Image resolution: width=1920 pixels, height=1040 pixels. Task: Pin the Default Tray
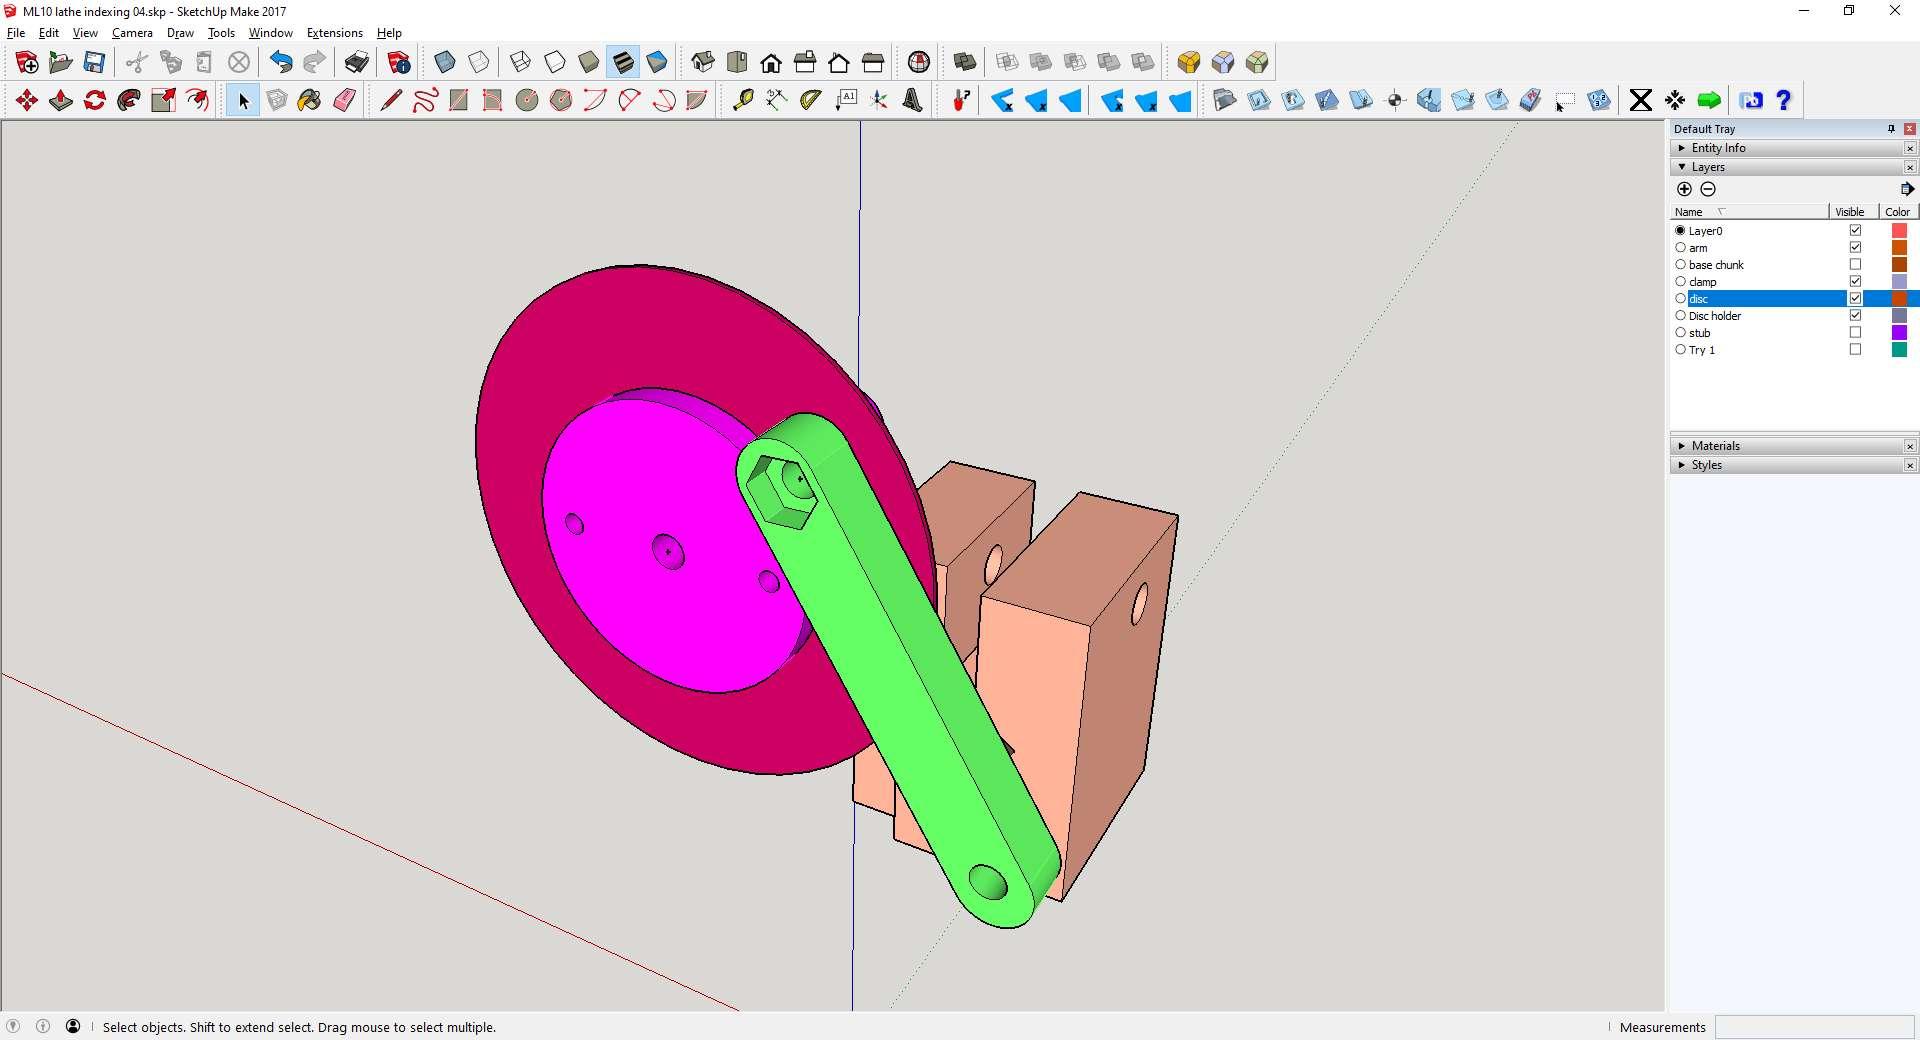point(1891,129)
